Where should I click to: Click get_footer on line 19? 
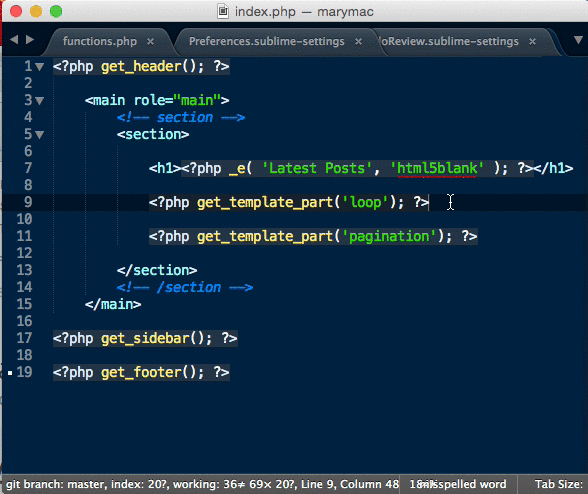click(x=141, y=372)
